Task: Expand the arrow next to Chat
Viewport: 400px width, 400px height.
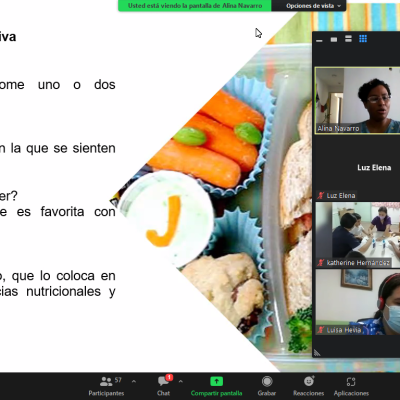Action: click(181, 381)
